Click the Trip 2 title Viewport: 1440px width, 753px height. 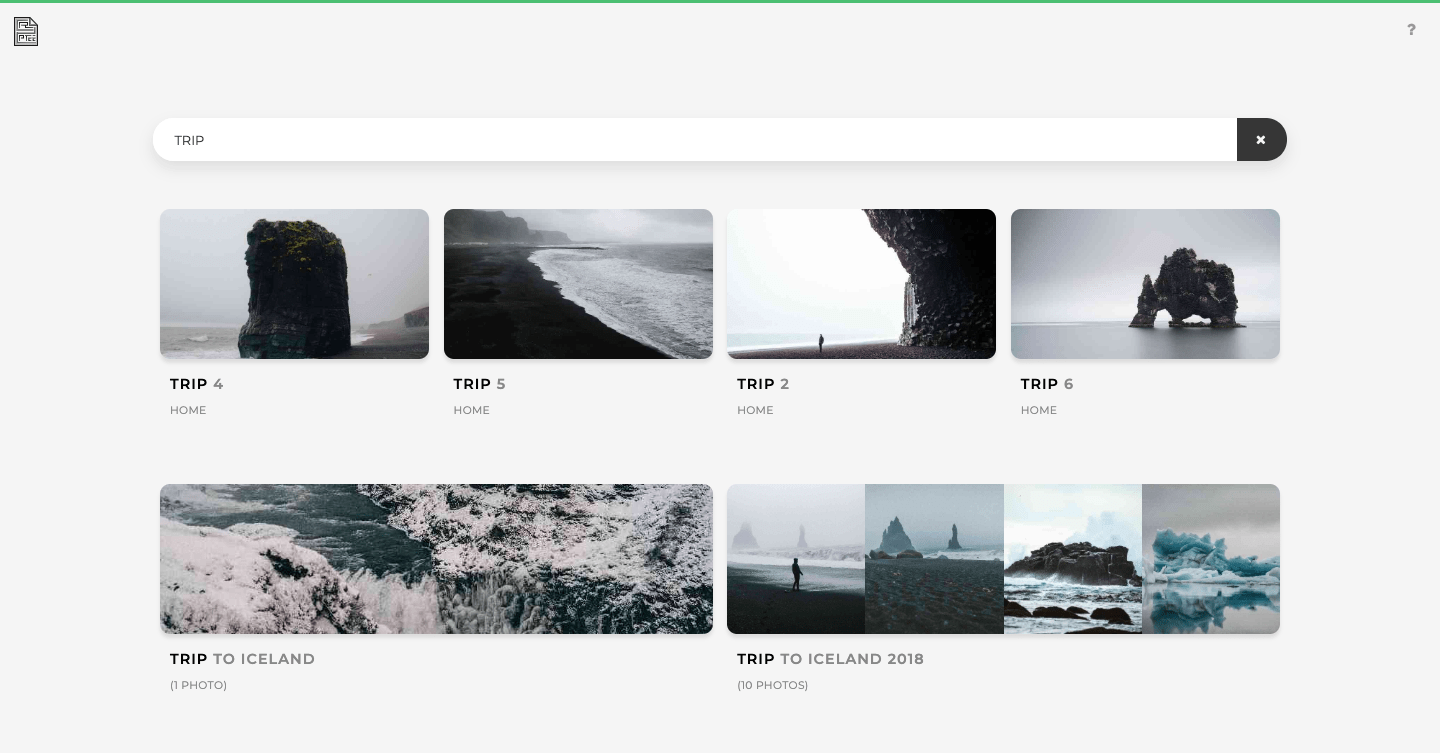pyautogui.click(x=763, y=384)
